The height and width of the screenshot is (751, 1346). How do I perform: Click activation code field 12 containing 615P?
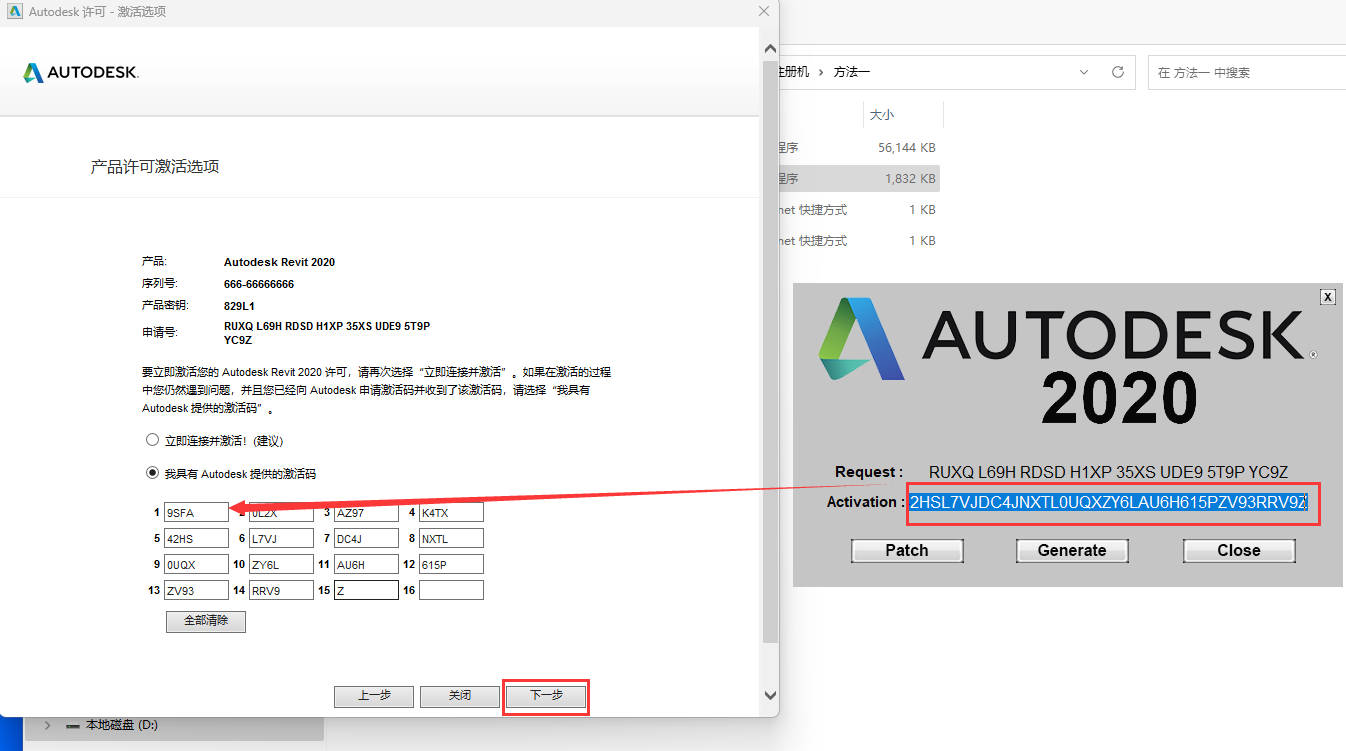(451, 564)
